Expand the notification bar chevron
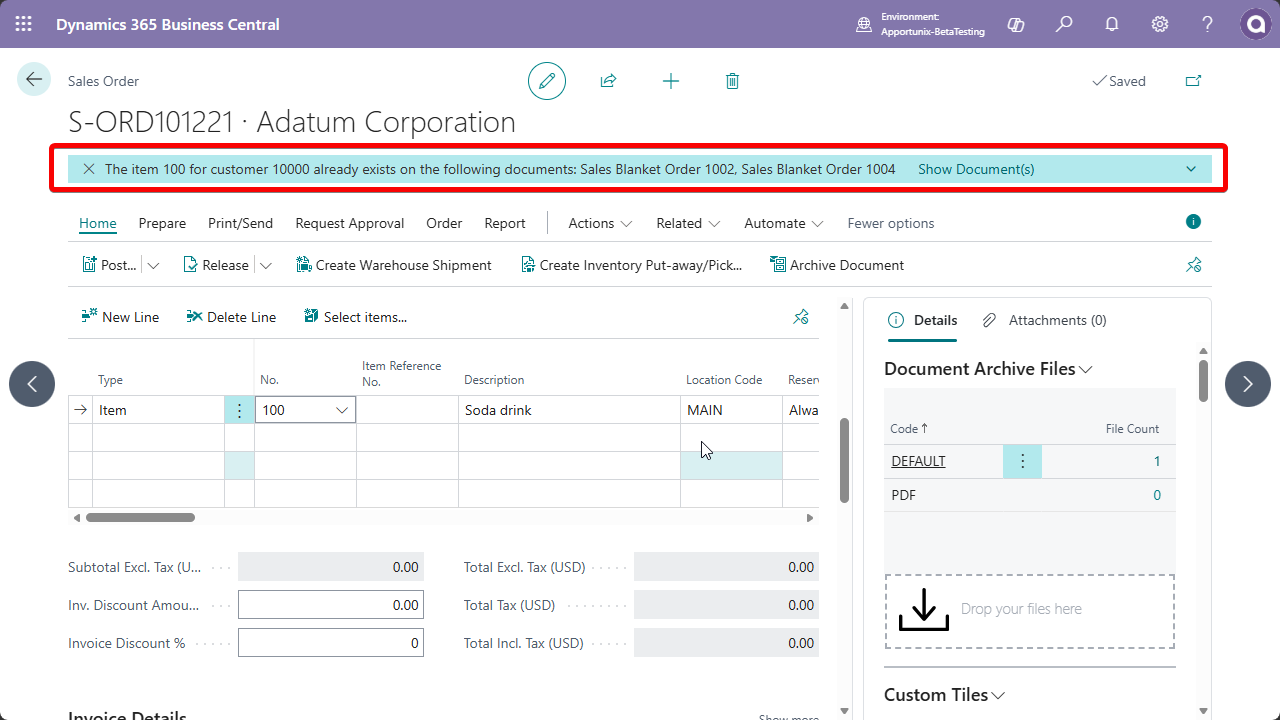 1191,169
